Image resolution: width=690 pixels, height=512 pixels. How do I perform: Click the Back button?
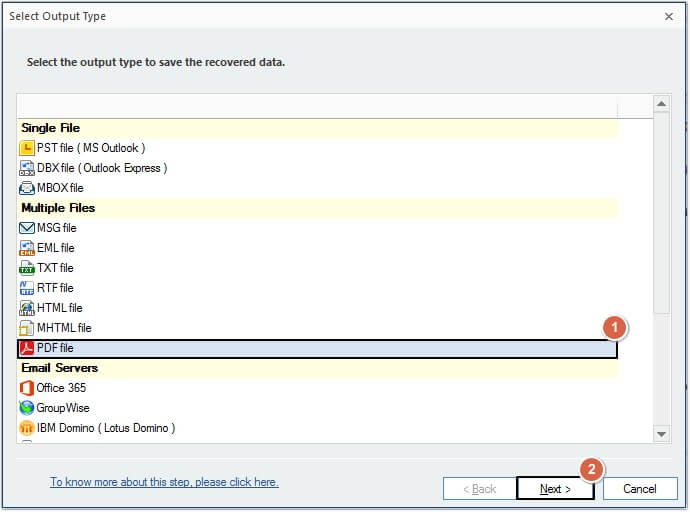pyautogui.click(x=479, y=489)
